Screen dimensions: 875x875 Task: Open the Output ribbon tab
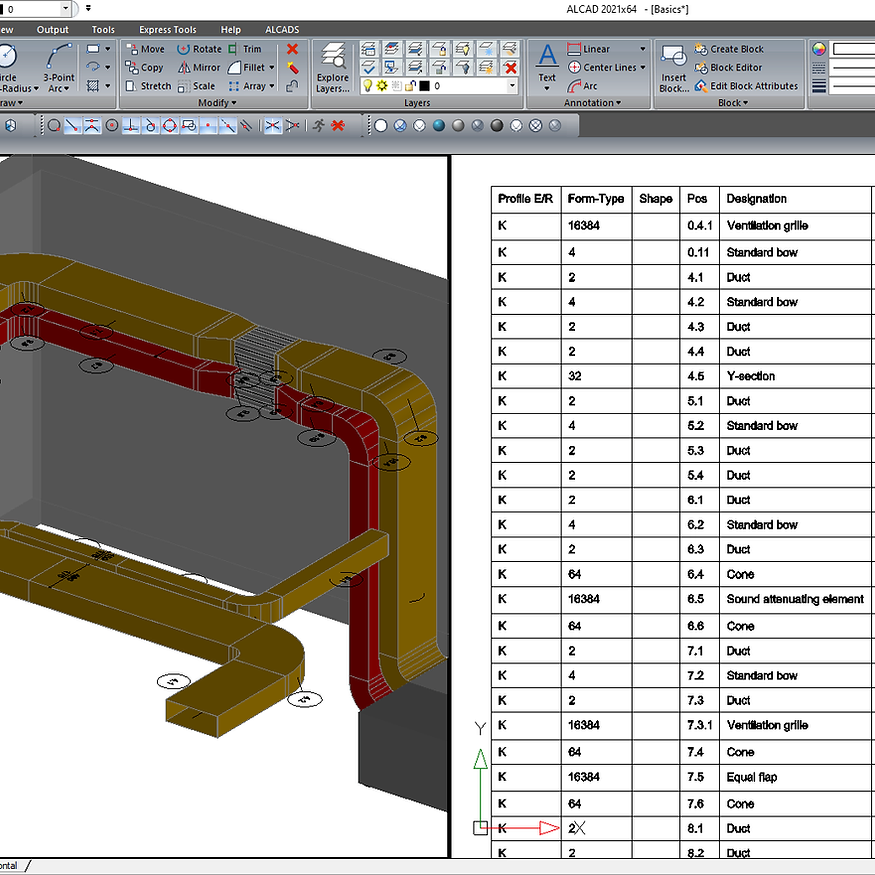pyautogui.click(x=52, y=30)
